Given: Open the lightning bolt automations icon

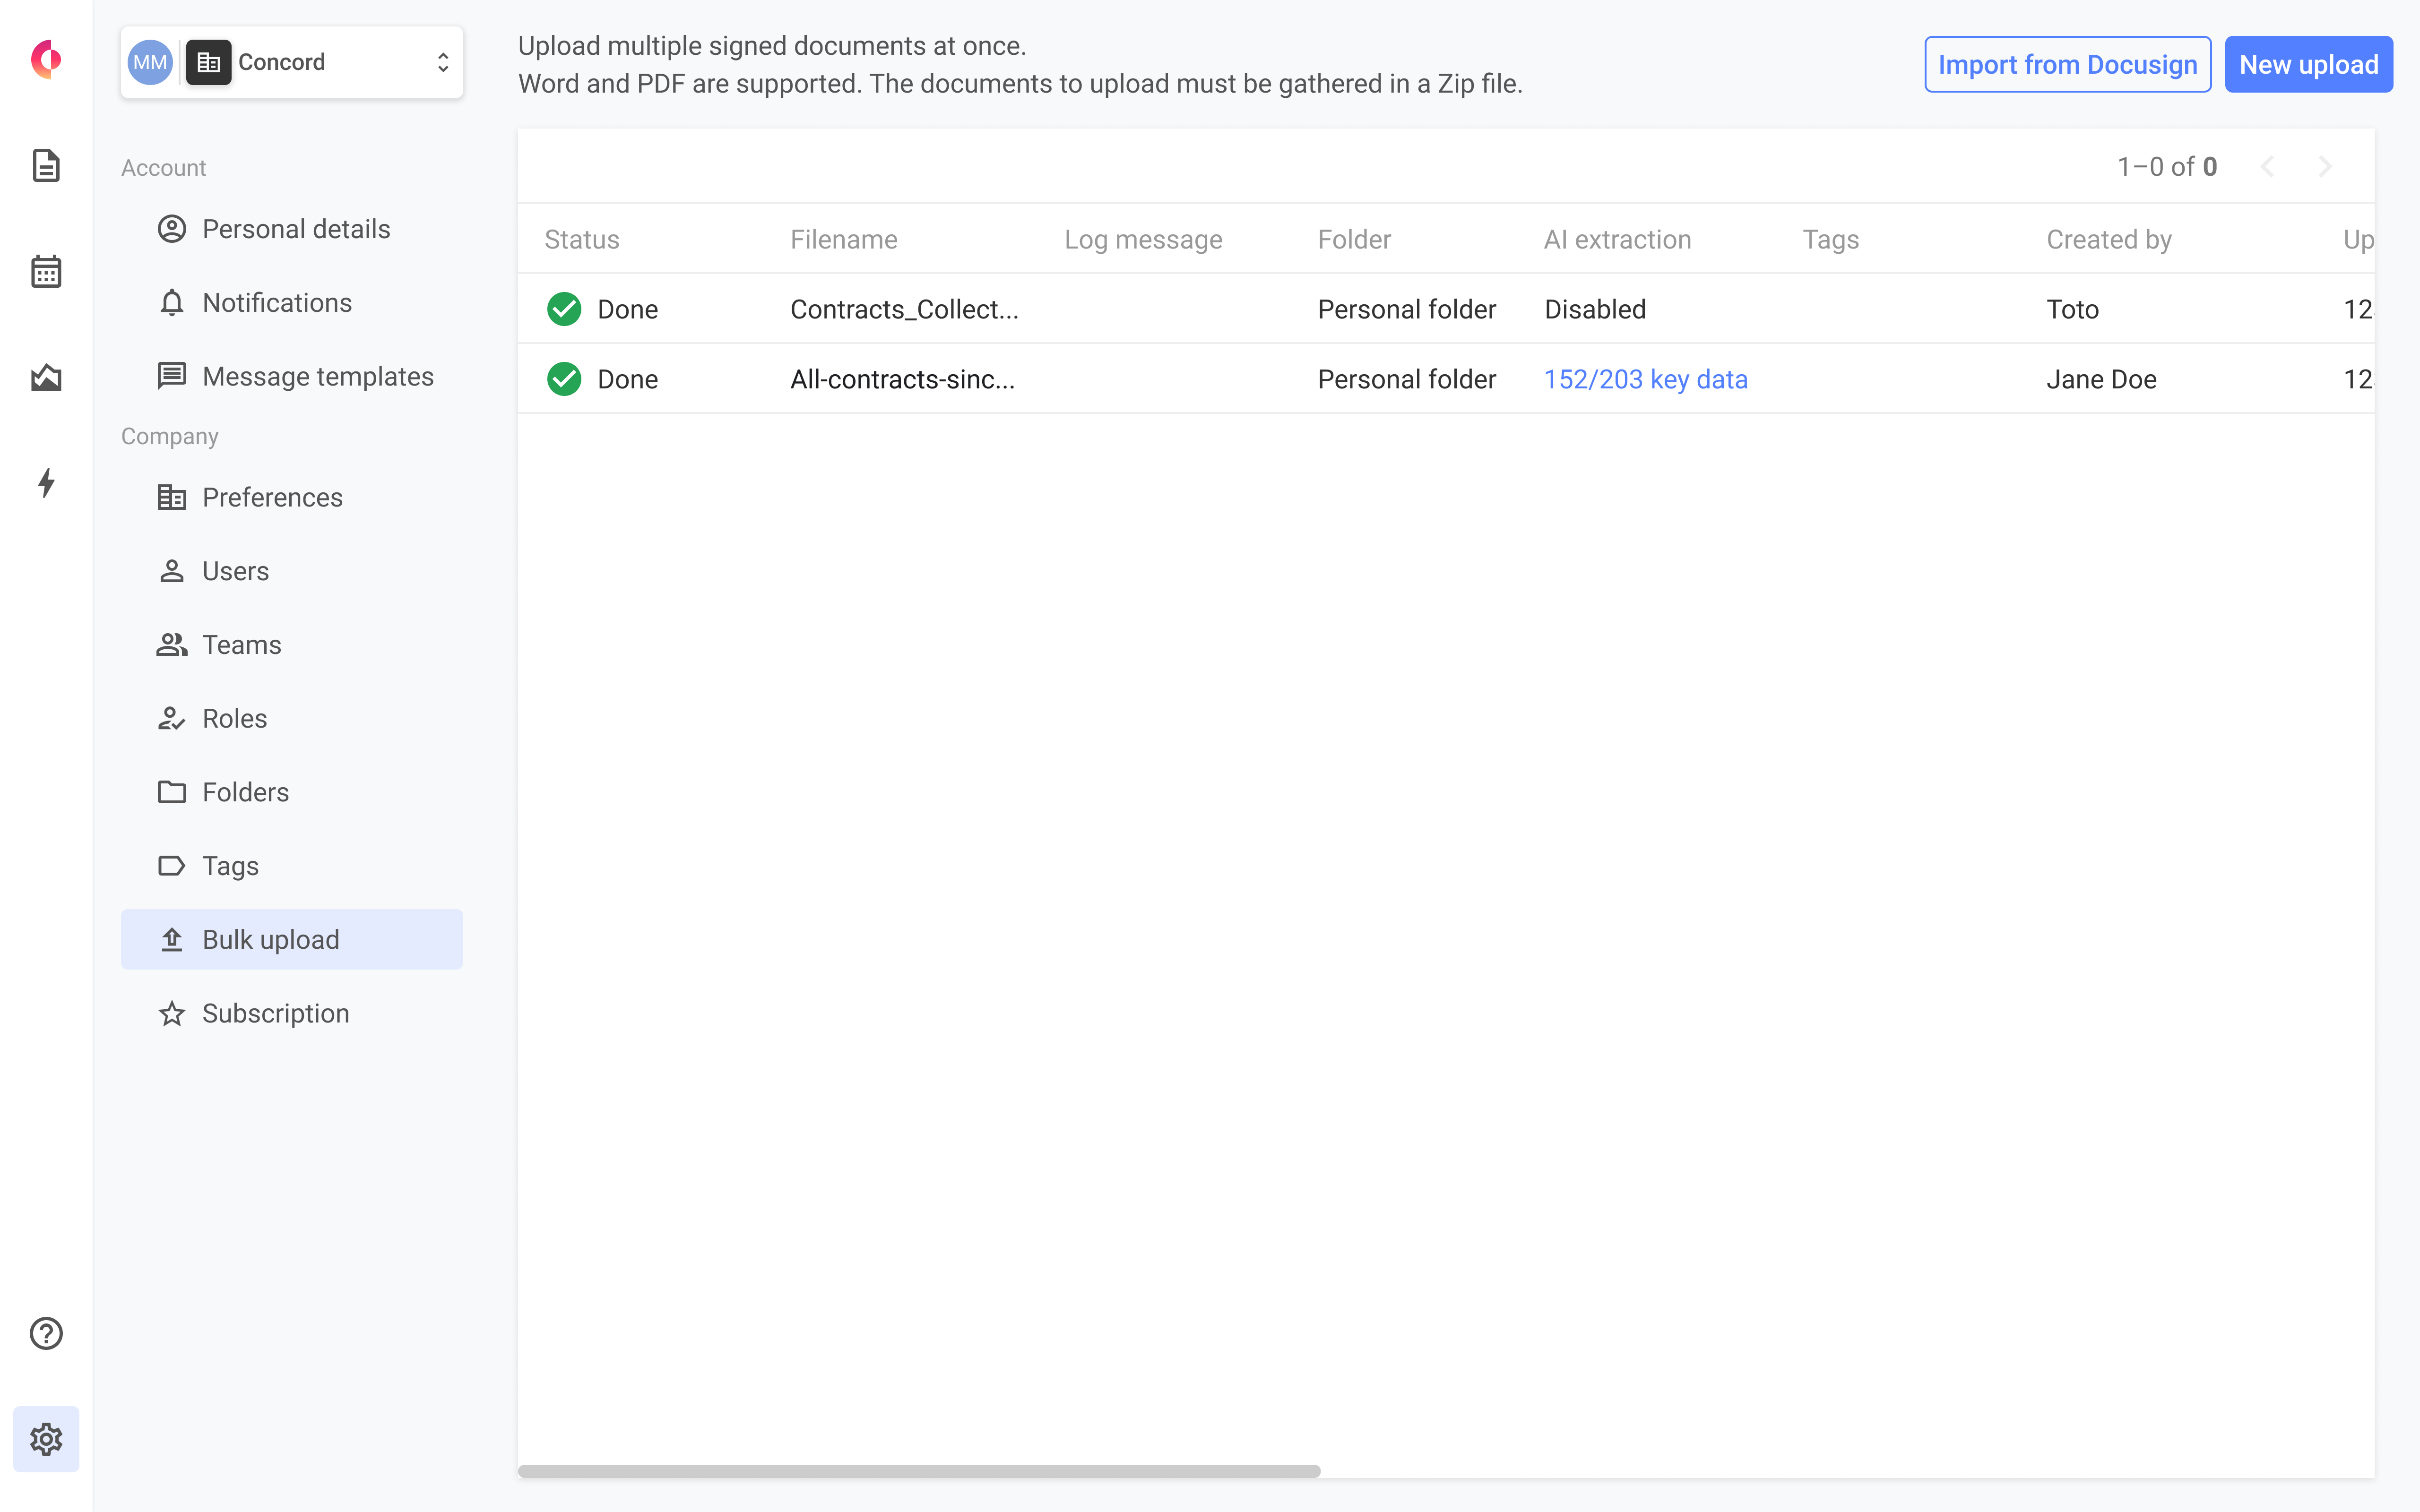Looking at the screenshot, I should [x=46, y=483].
